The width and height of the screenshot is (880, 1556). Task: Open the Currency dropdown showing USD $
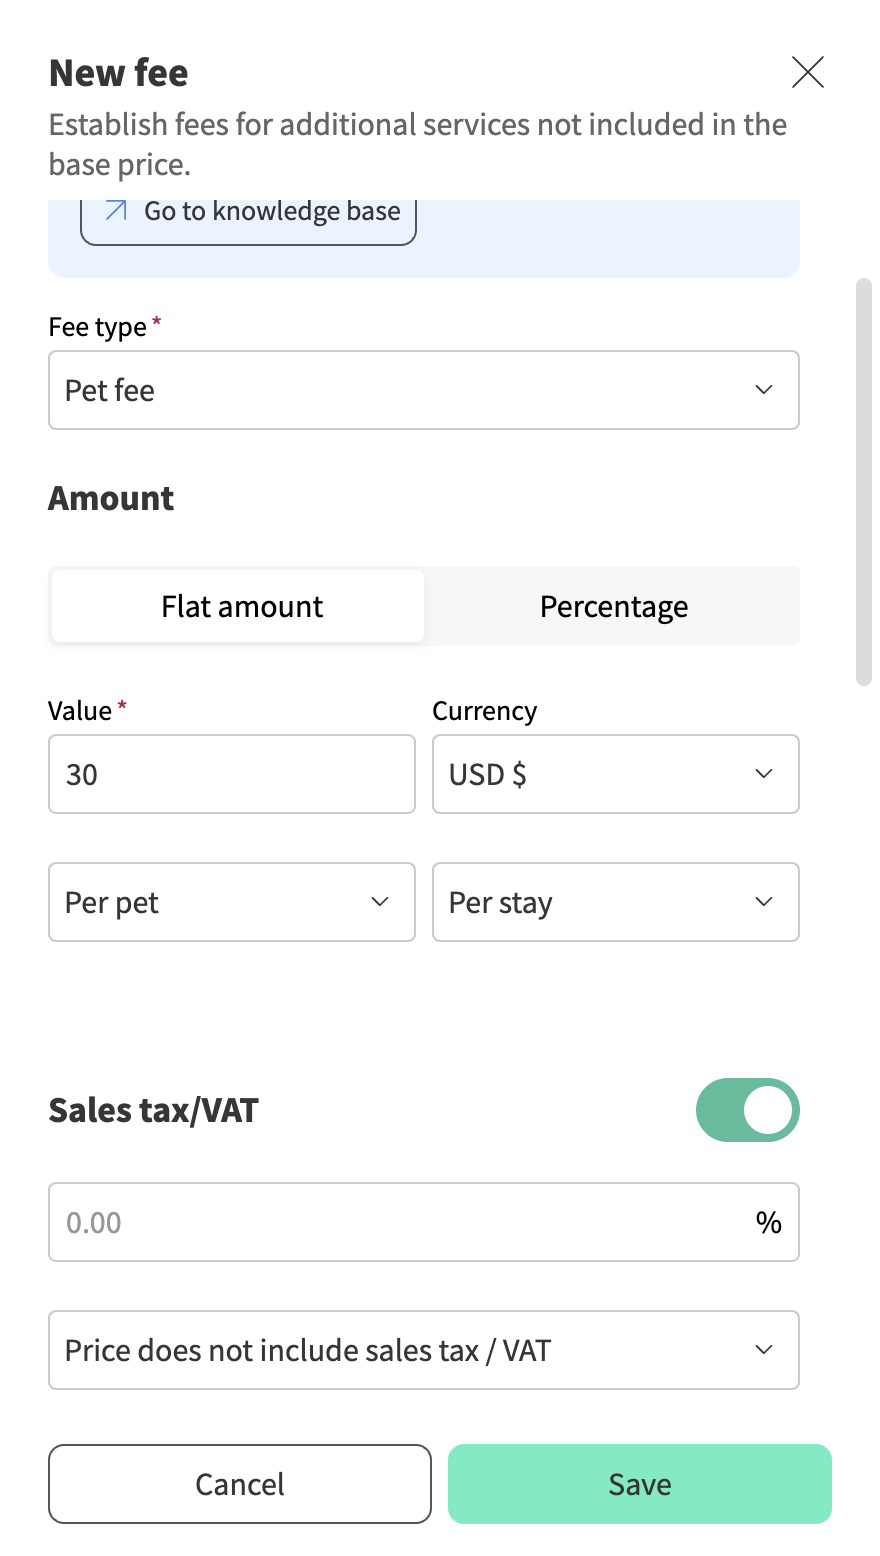click(x=615, y=774)
